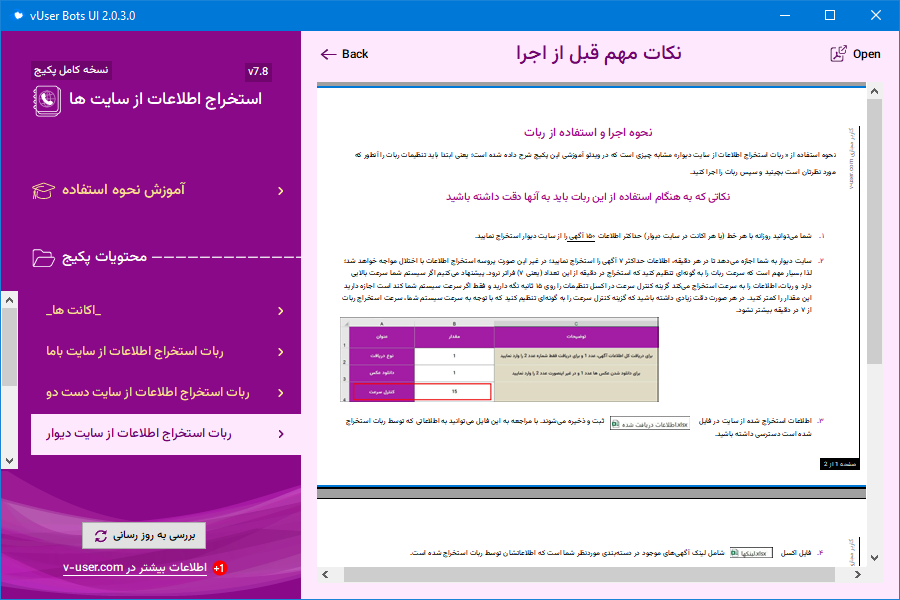The height and width of the screenshot is (600, 900).
Task: Click the sidebar list scroll down arrow
Action: click(x=9, y=460)
